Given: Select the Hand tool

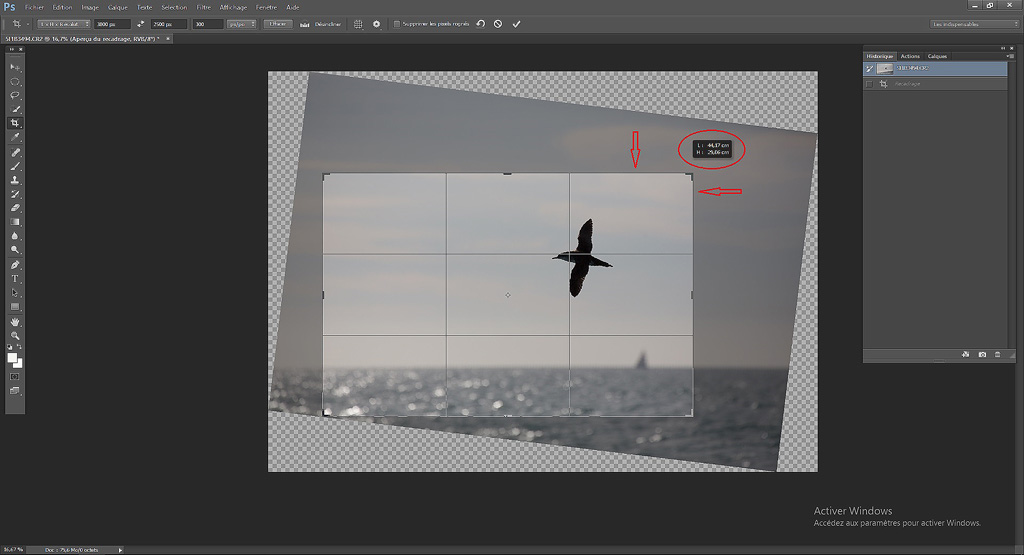Looking at the screenshot, I should click(x=16, y=322).
